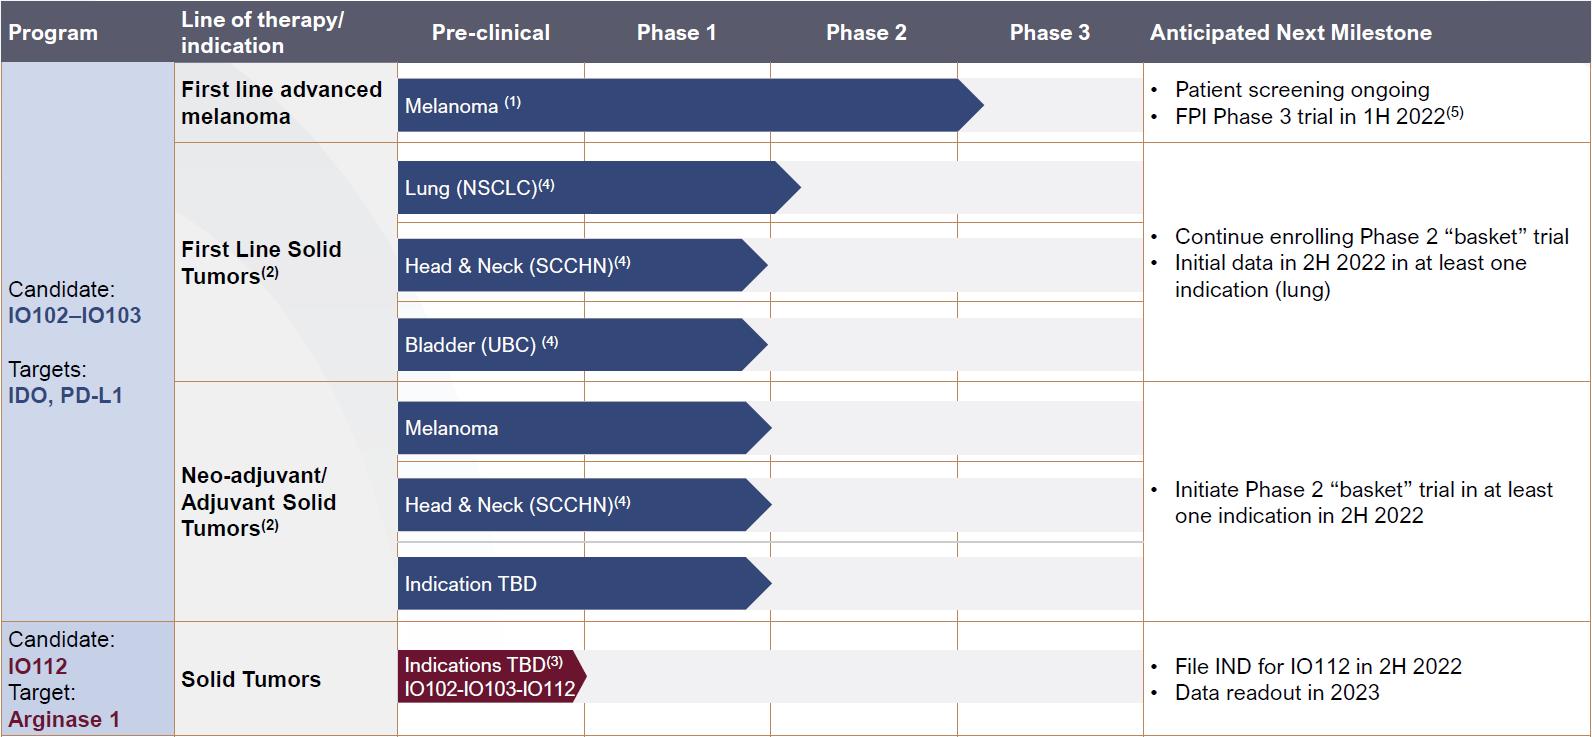Select the Arginase 1 target text
Image resolution: width=1592 pixels, height=737 pixels.
[64, 719]
